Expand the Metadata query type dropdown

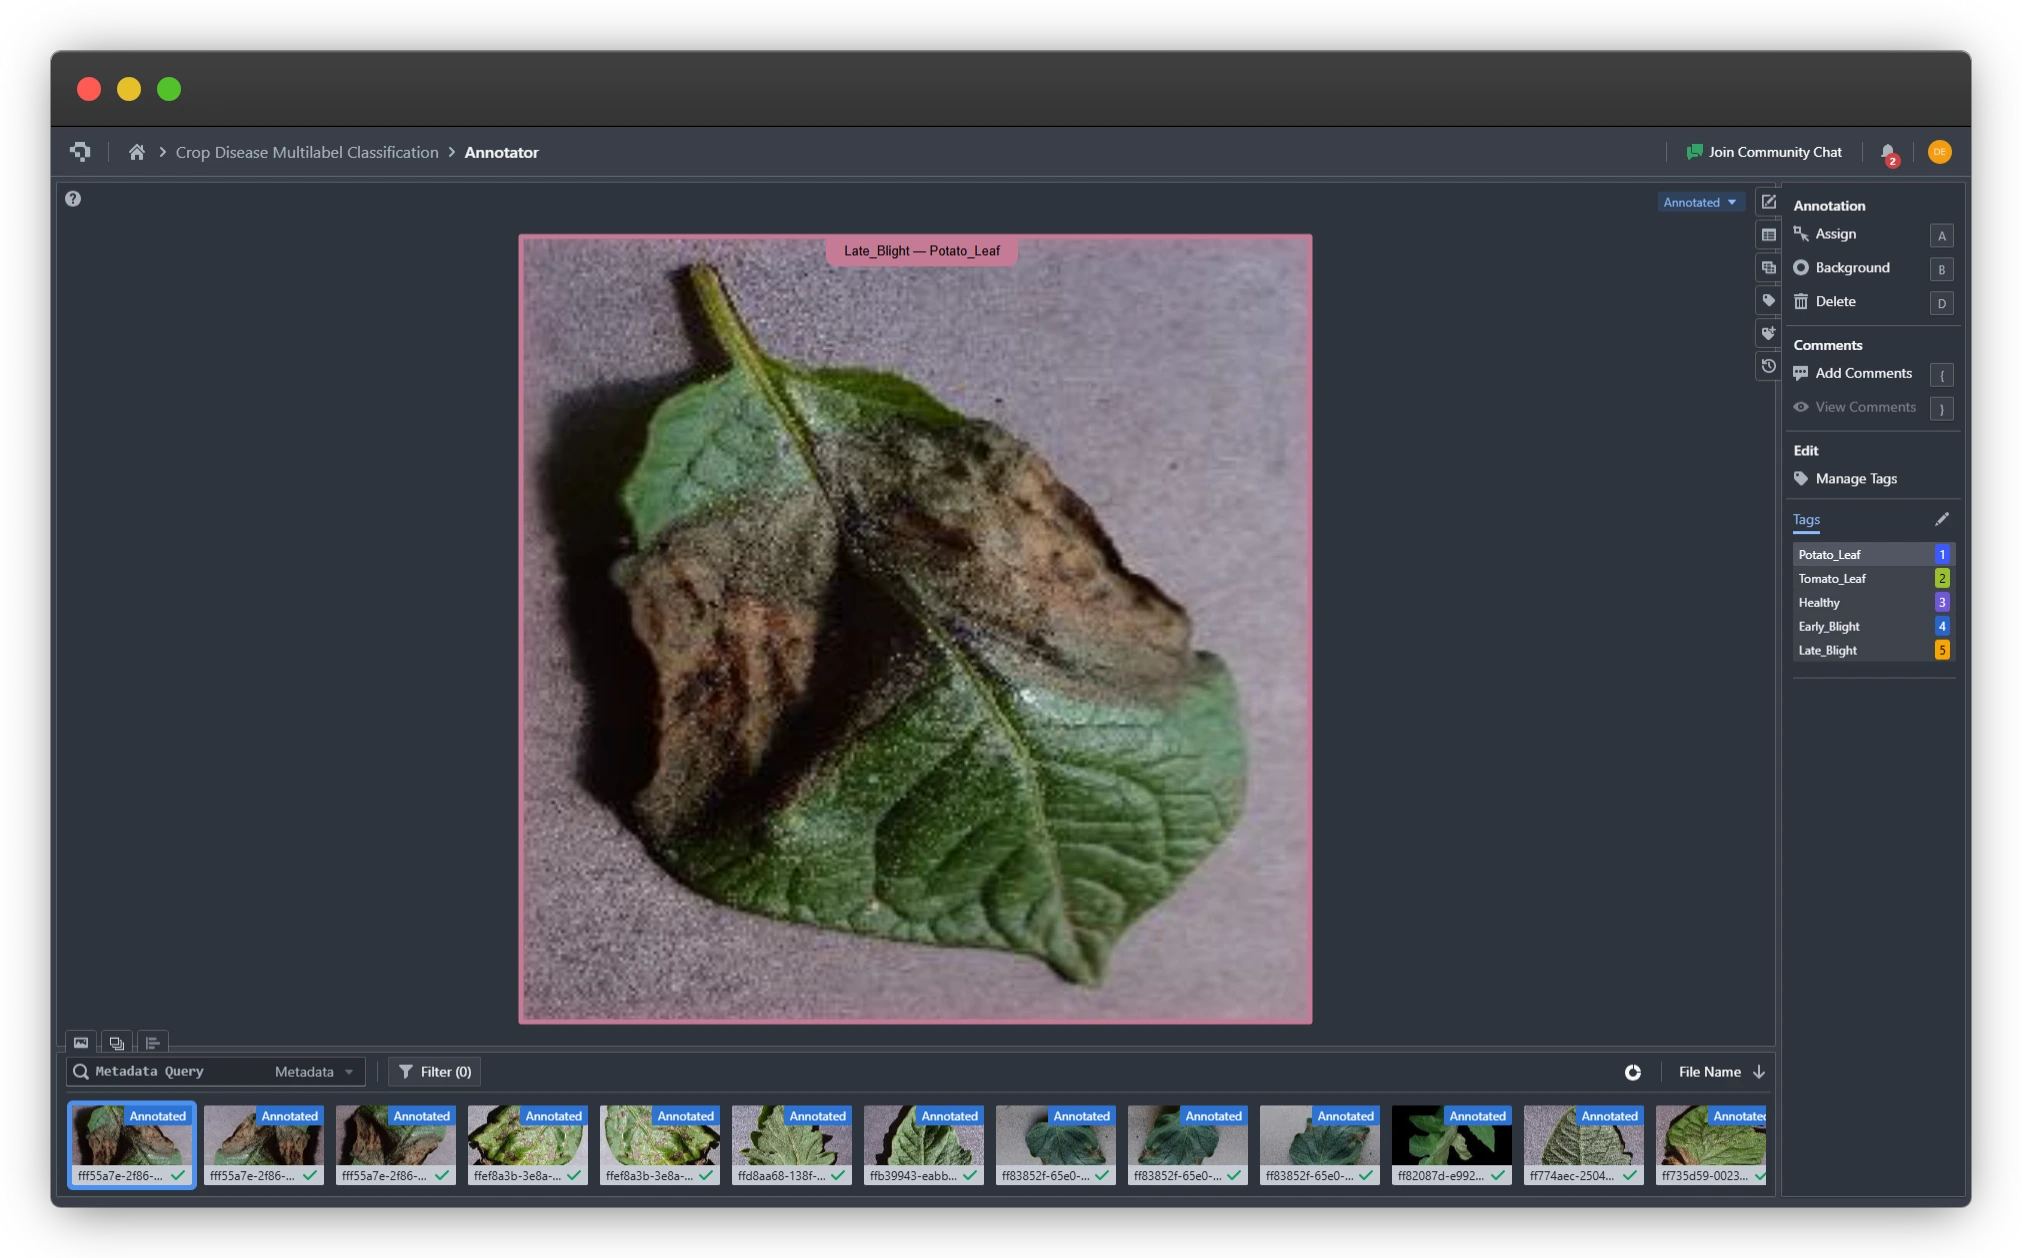coord(314,1072)
